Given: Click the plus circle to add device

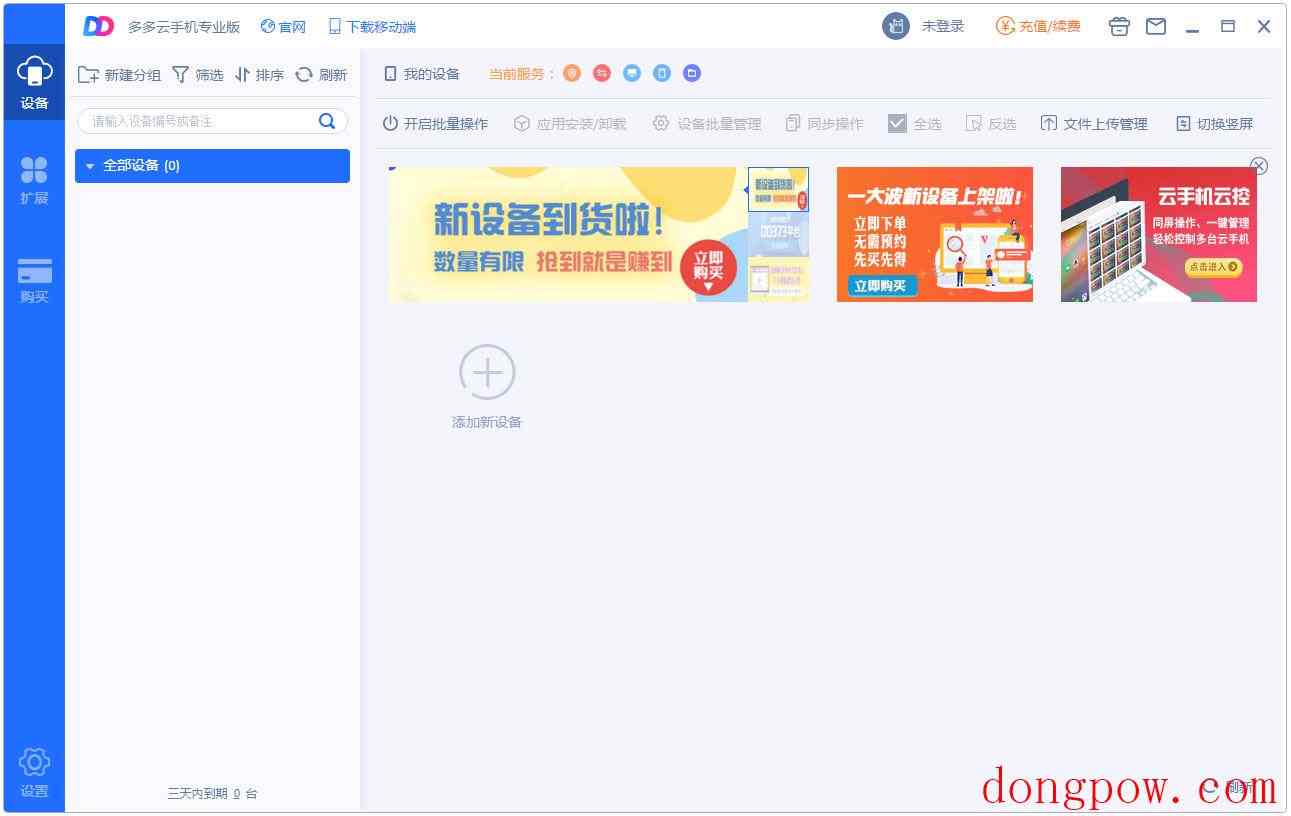Looking at the screenshot, I should [x=487, y=372].
